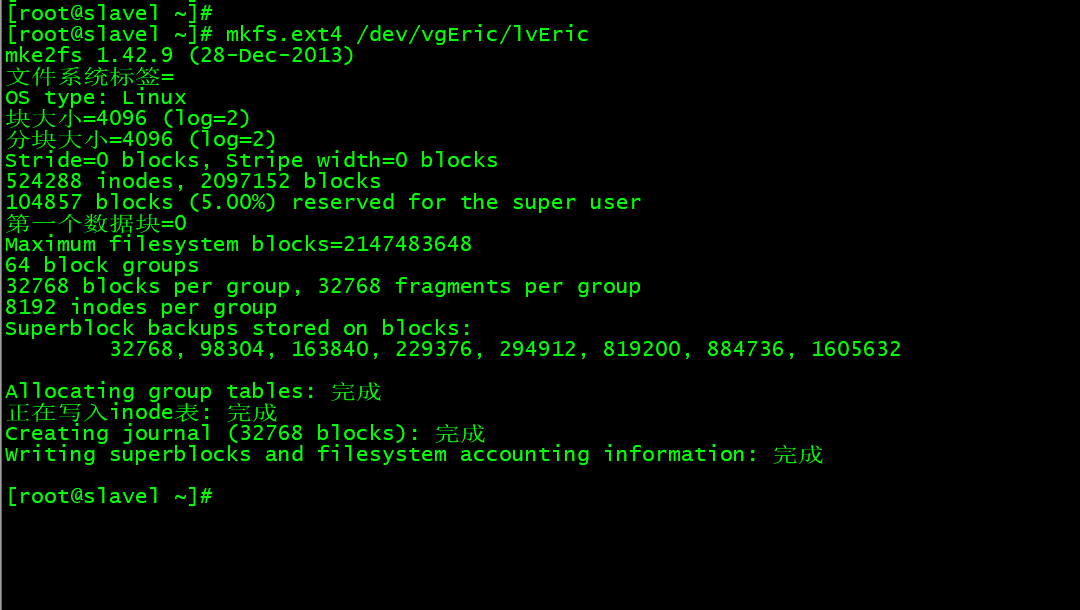The width and height of the screenshot is (1080, 610).
Task: Click the Writing superblocks and filesystem accounting line
Action: coord(414,454)
